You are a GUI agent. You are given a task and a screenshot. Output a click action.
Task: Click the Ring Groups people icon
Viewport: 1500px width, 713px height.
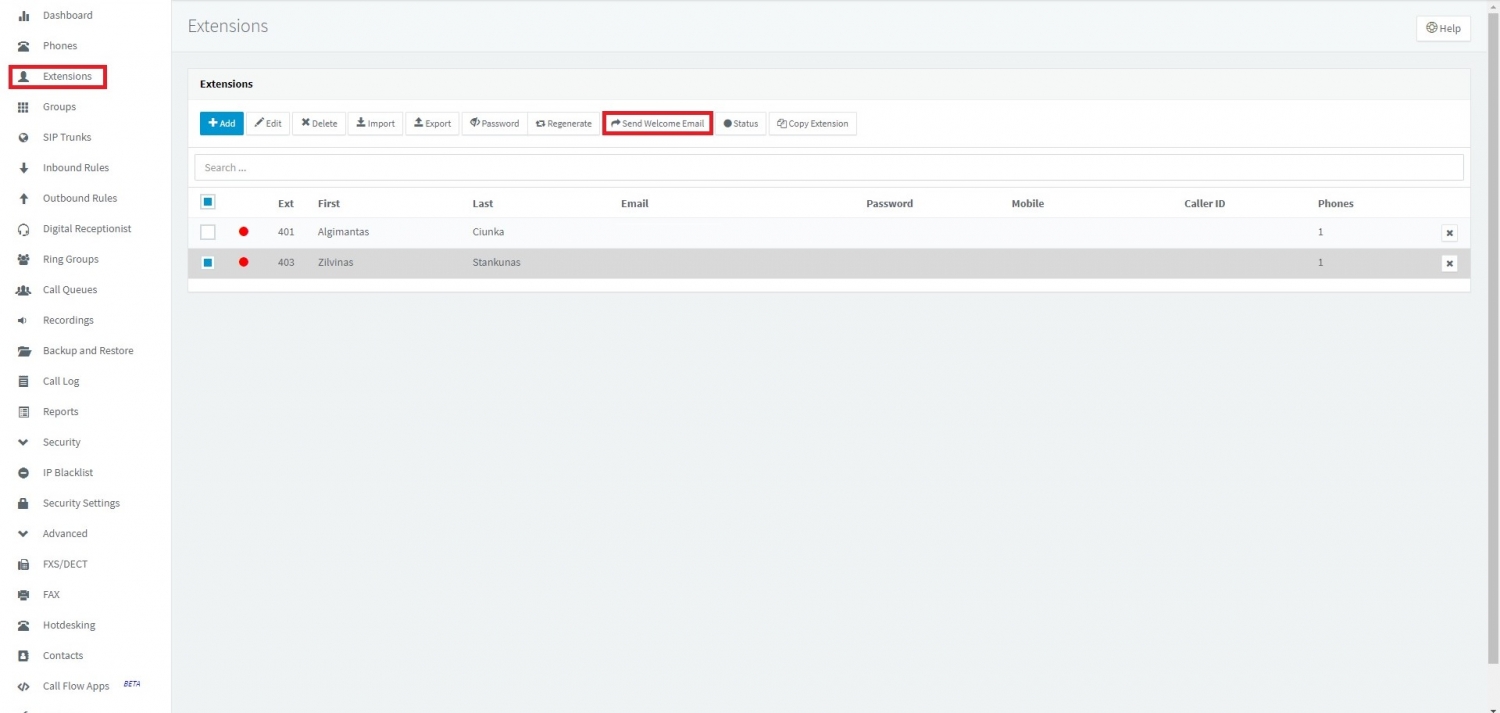[23, 260]
